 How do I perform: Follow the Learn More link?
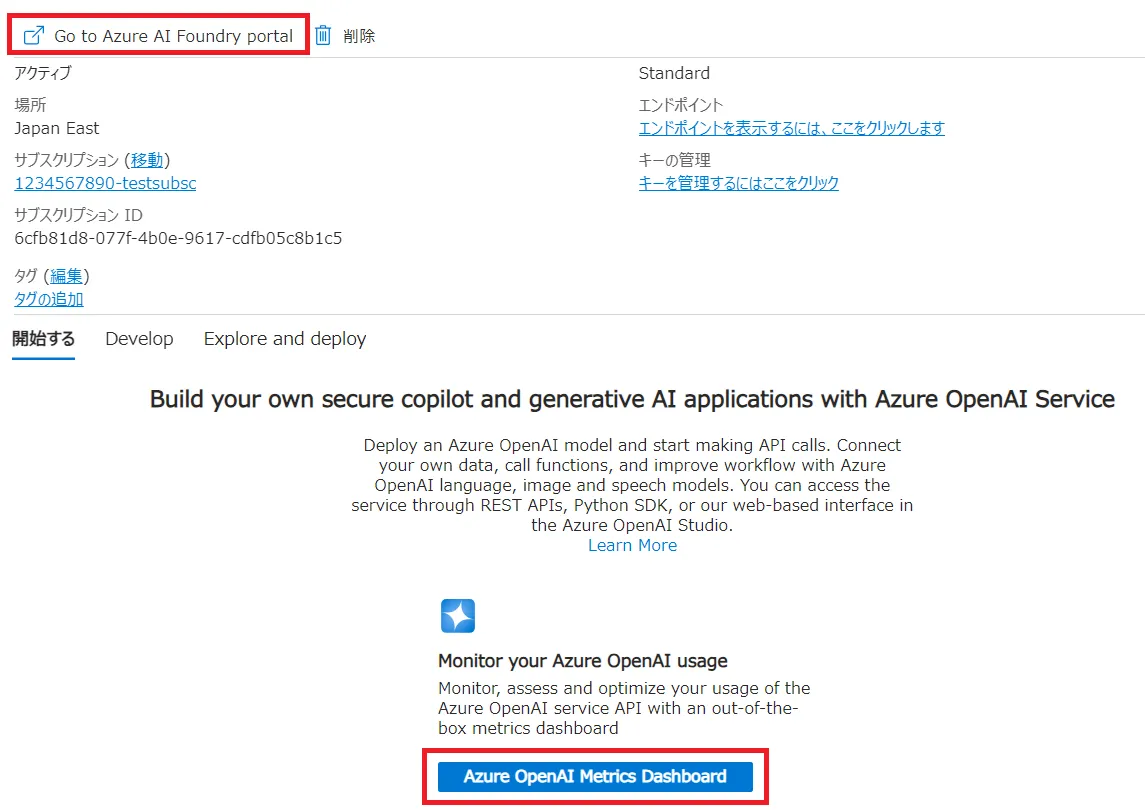pyautogui.click(x=632, y=545)
